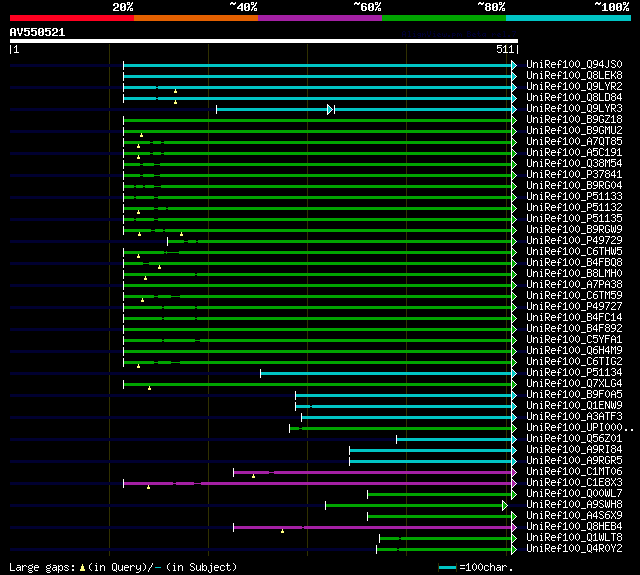640x575 pixels.
Task: Click the AV550521 query name label
Action: (38, 32)
